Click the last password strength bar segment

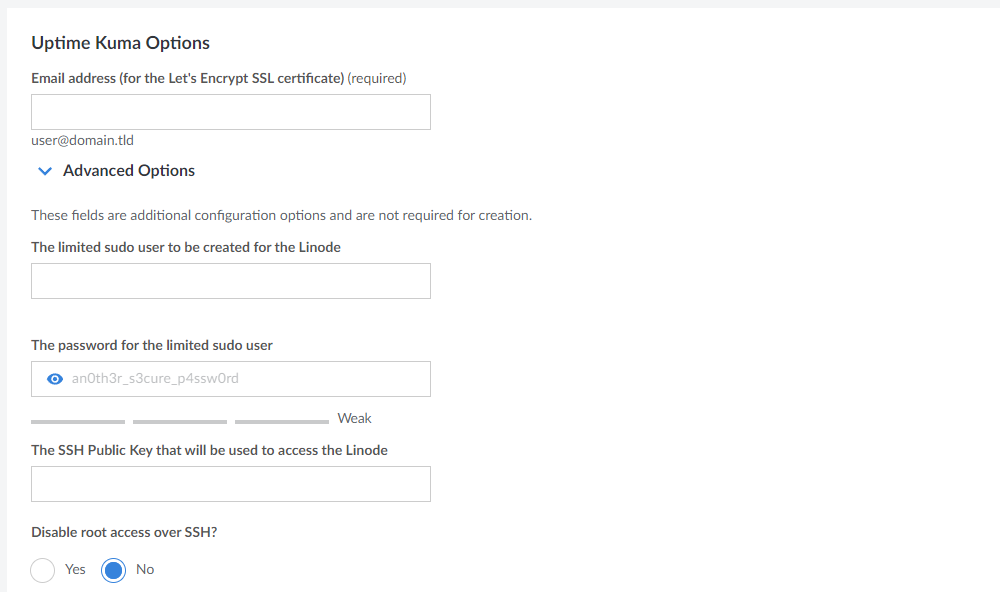coord(282,422)
